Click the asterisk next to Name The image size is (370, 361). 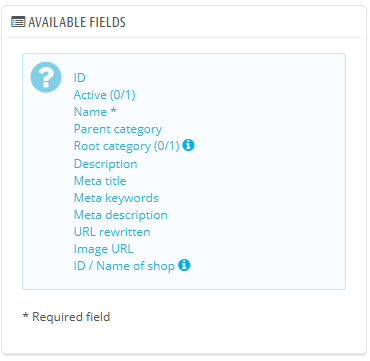[113, 110]
